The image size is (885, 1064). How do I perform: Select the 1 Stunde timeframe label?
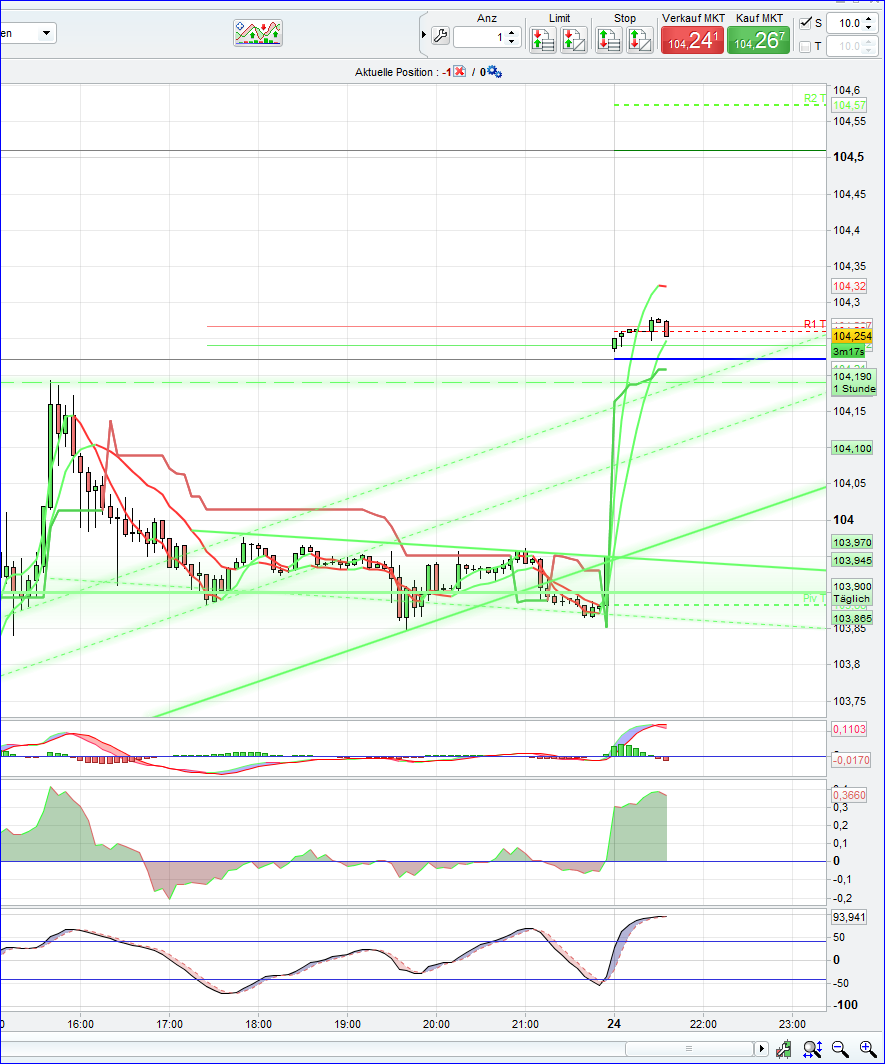click(x=853, y=389)
